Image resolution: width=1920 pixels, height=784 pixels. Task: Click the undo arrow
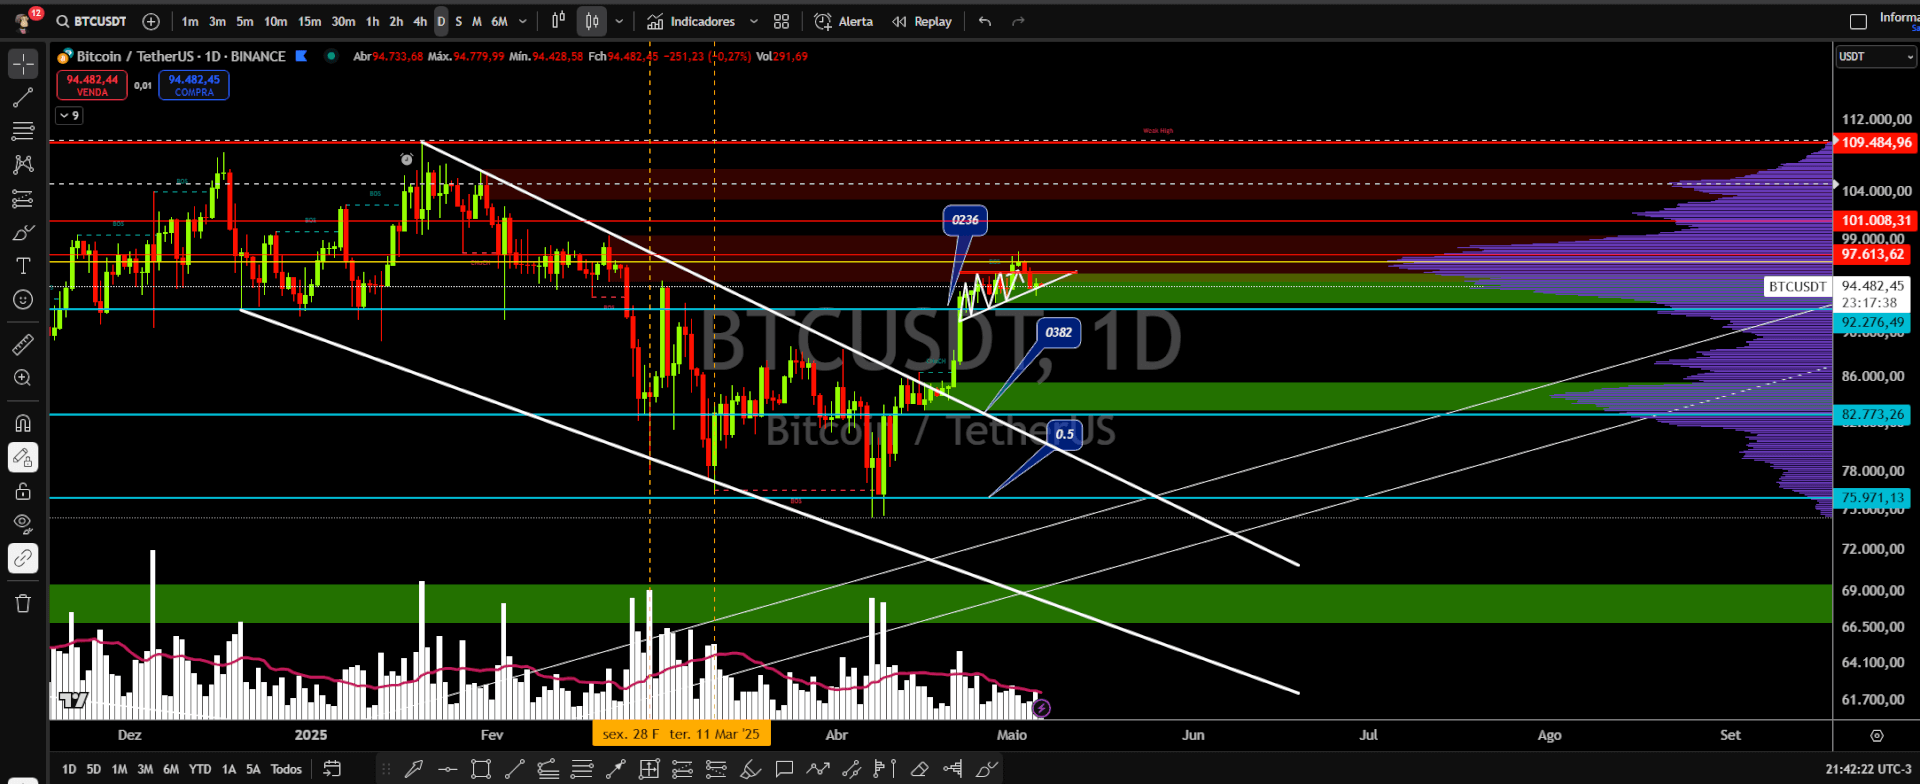[x=985, y=21]
